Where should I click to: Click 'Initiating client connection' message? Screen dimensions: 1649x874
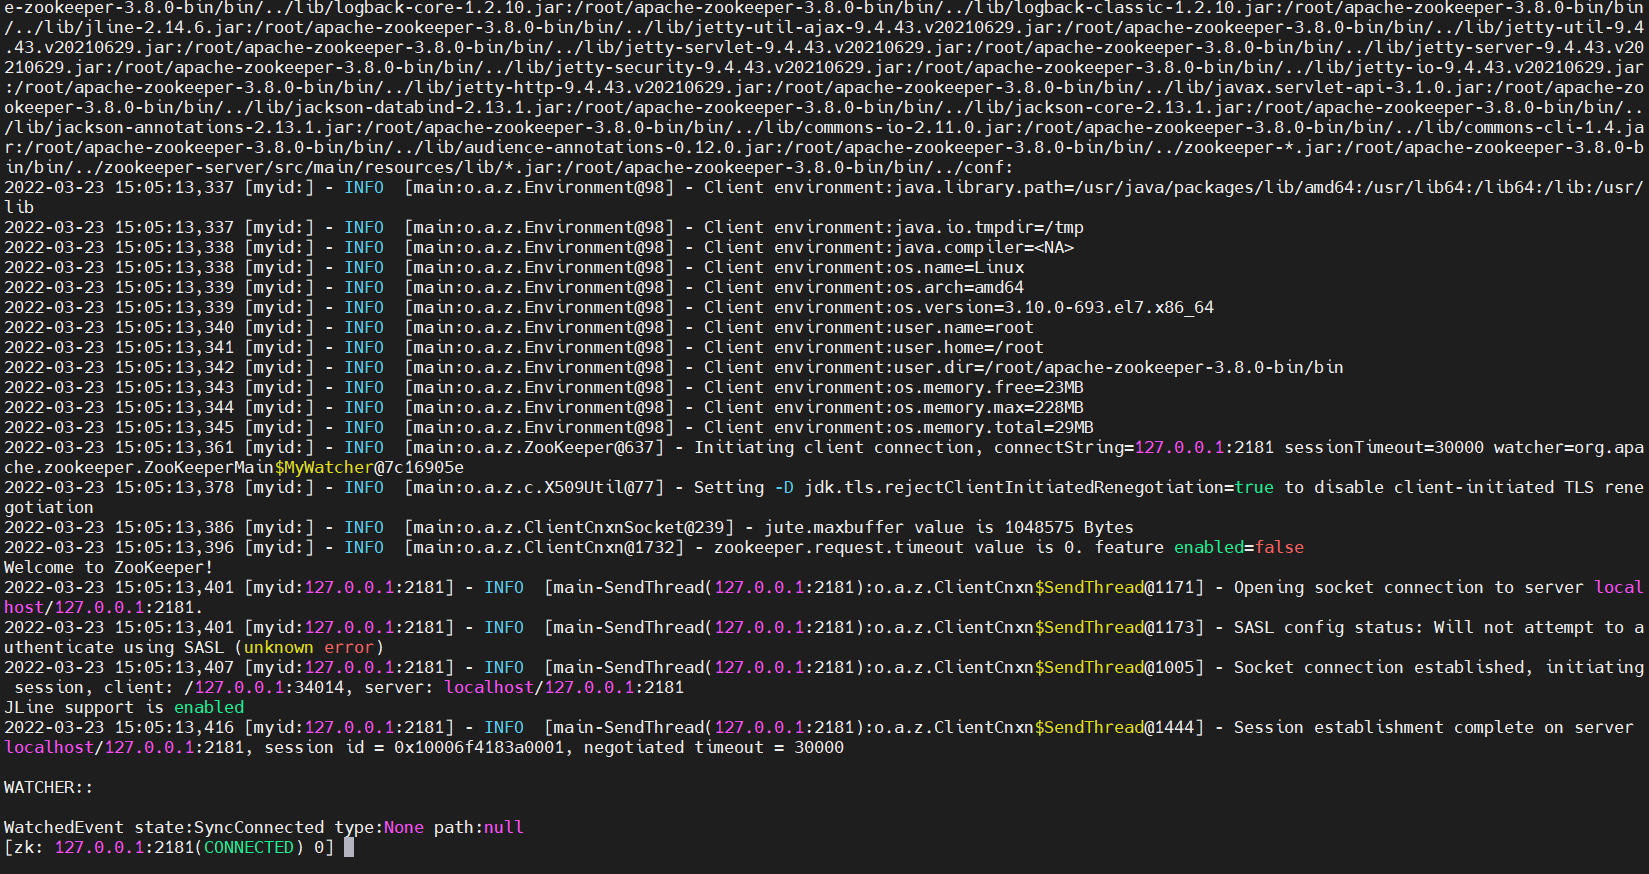click(834, 447)
